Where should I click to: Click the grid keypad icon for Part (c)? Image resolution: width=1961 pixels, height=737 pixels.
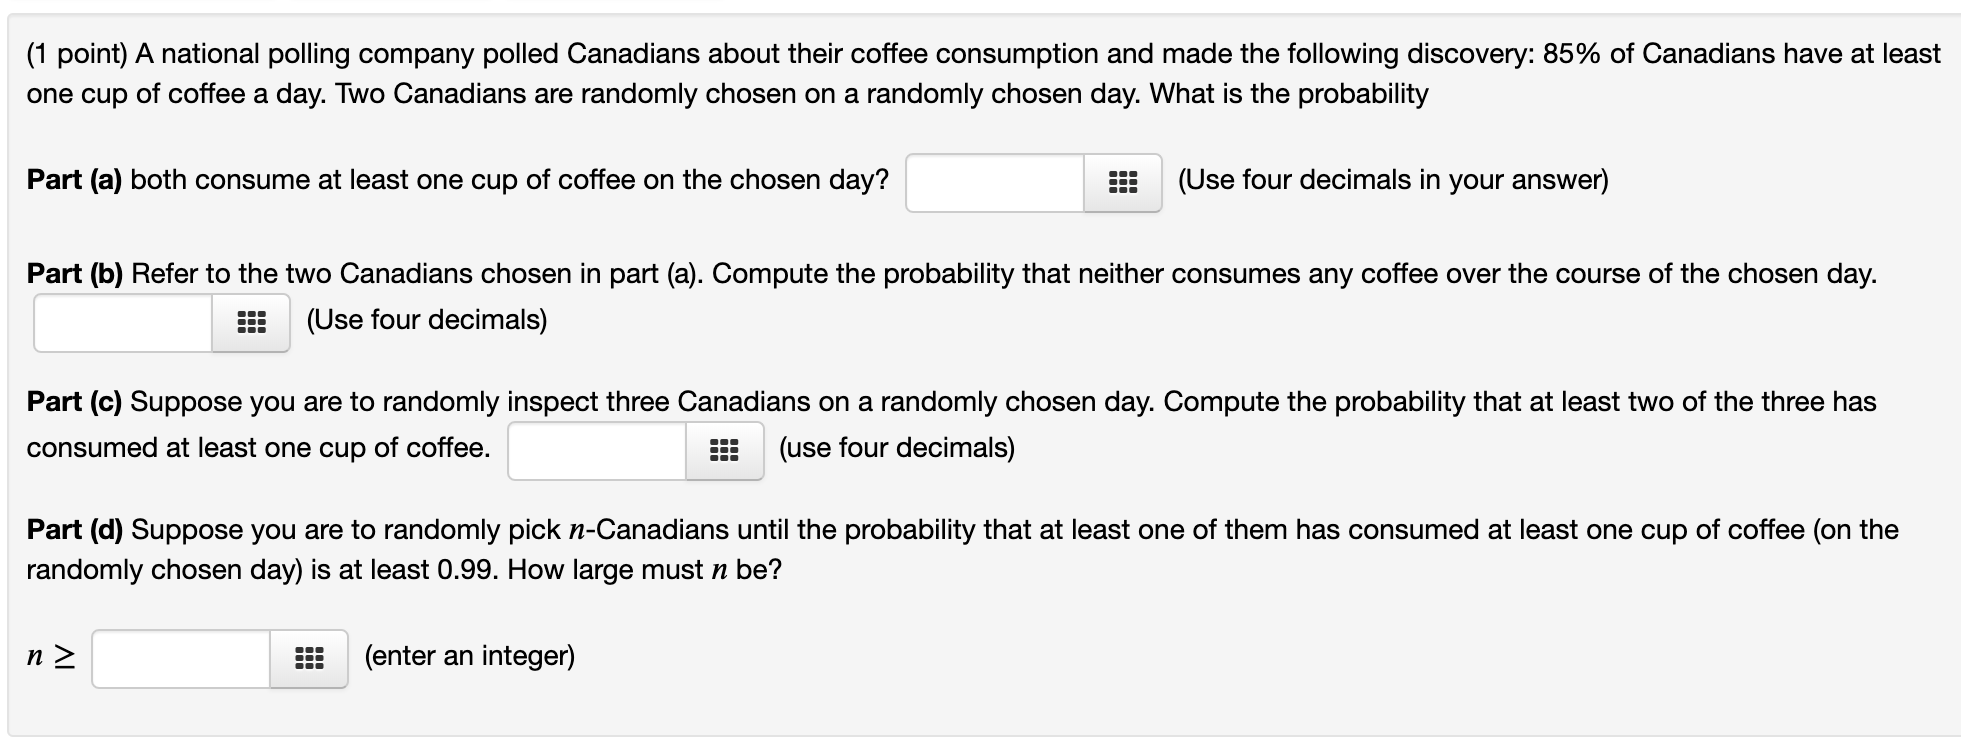click(724, 450)
